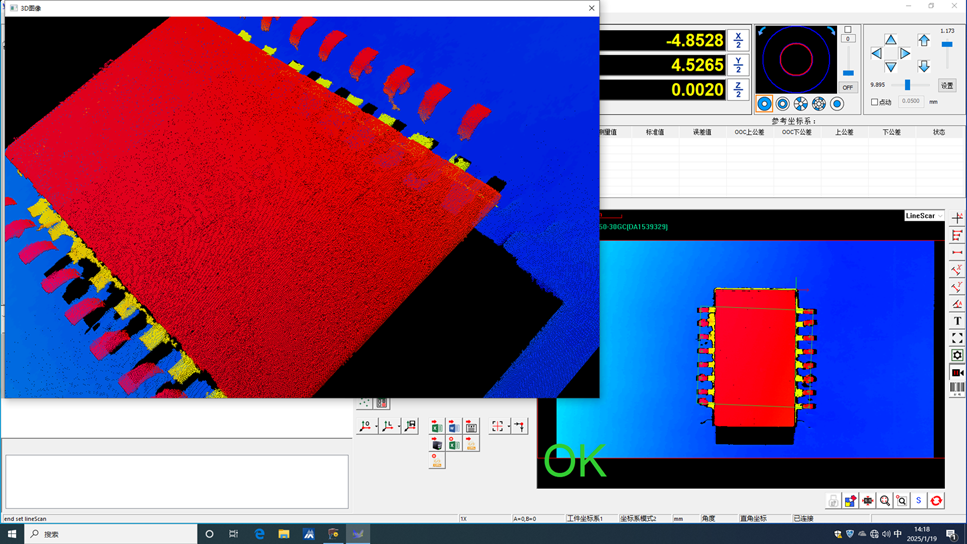Open Microsoft Edge from the taskbar
This screenshot has width=967, height=544.
(x=259, y=534)
